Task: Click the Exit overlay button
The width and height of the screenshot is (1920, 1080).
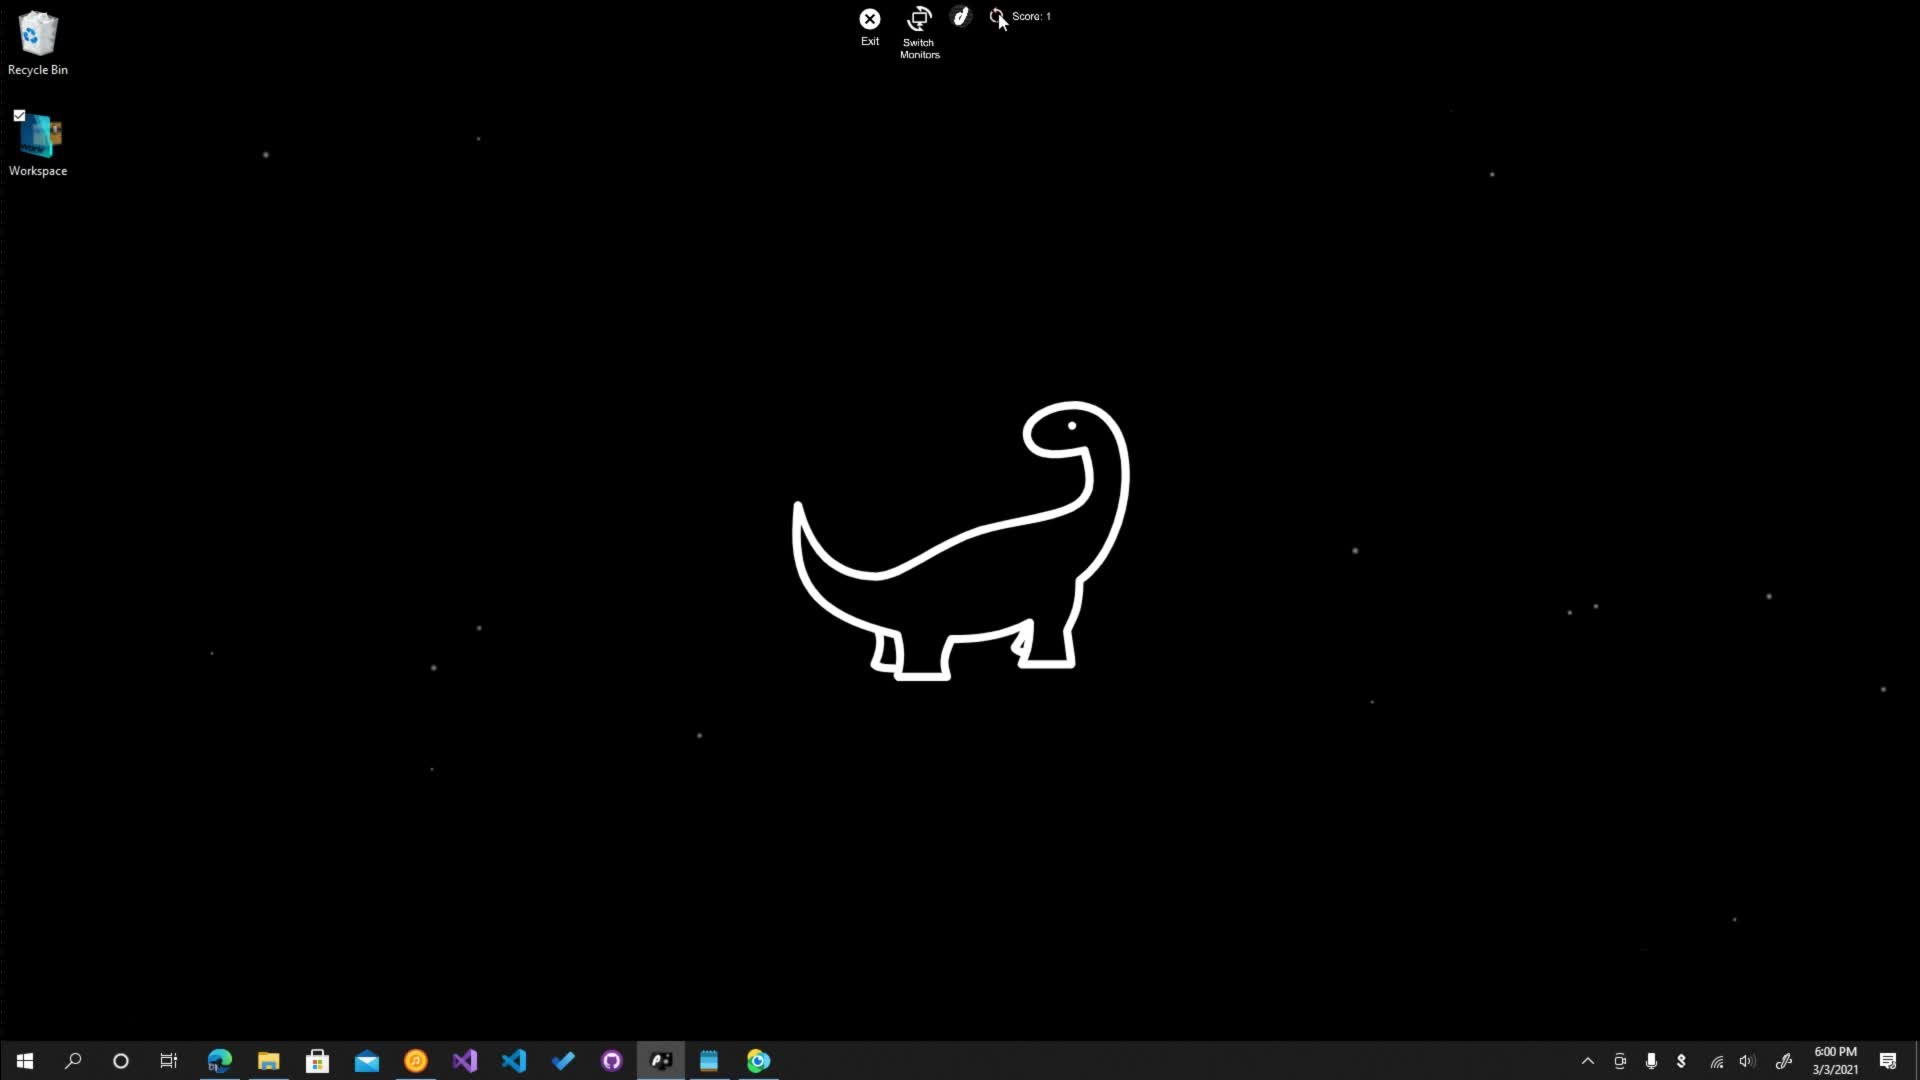Action: 869,20
